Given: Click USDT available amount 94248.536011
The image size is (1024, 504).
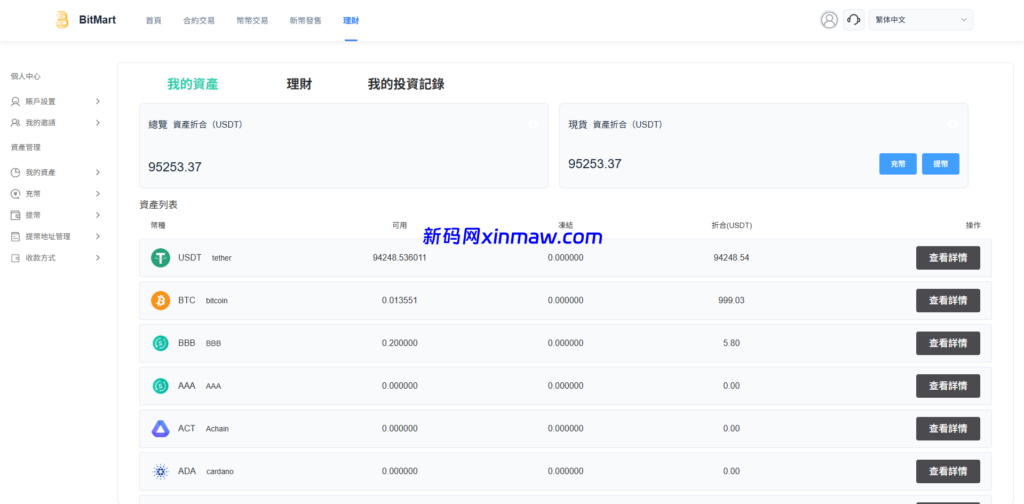Looking at the screenshot, I should (400, 257).
